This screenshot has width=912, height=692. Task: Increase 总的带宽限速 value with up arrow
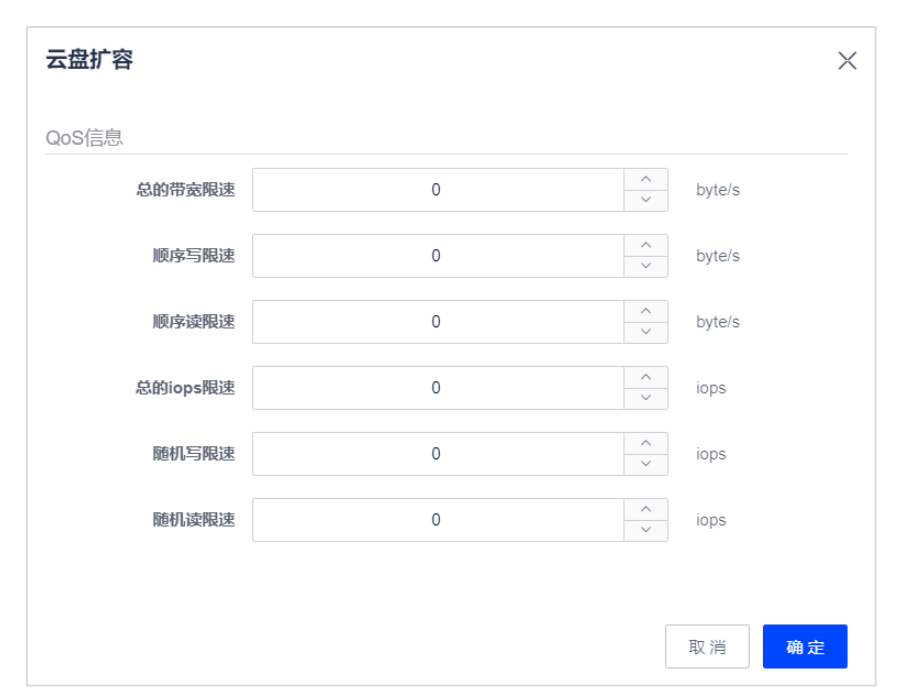tap(646, 180)
